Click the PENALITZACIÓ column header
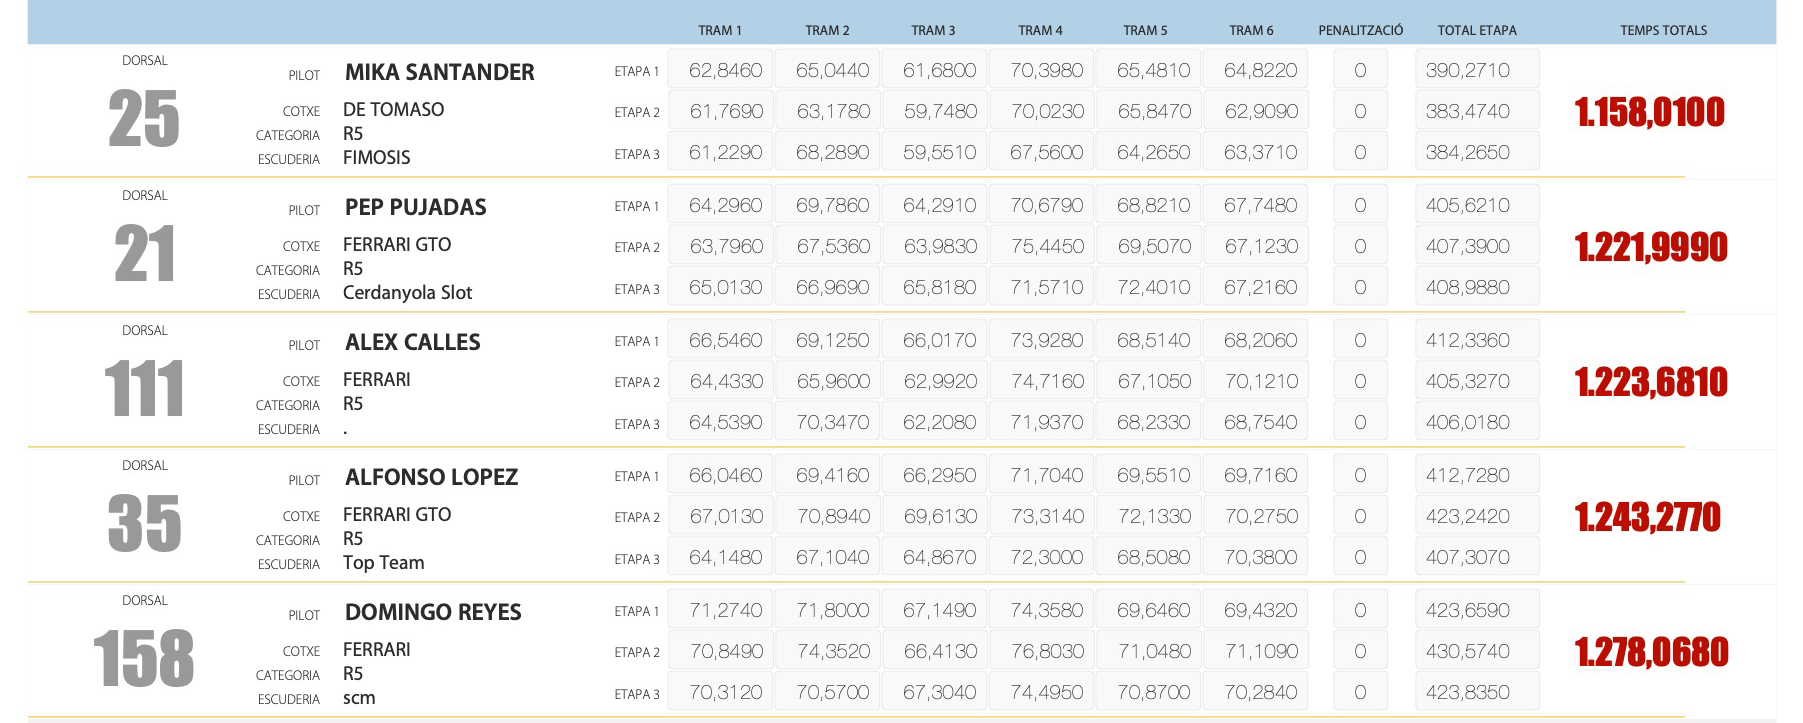The width and height of the screenshot is (1803, 723). pos(1360,30)
